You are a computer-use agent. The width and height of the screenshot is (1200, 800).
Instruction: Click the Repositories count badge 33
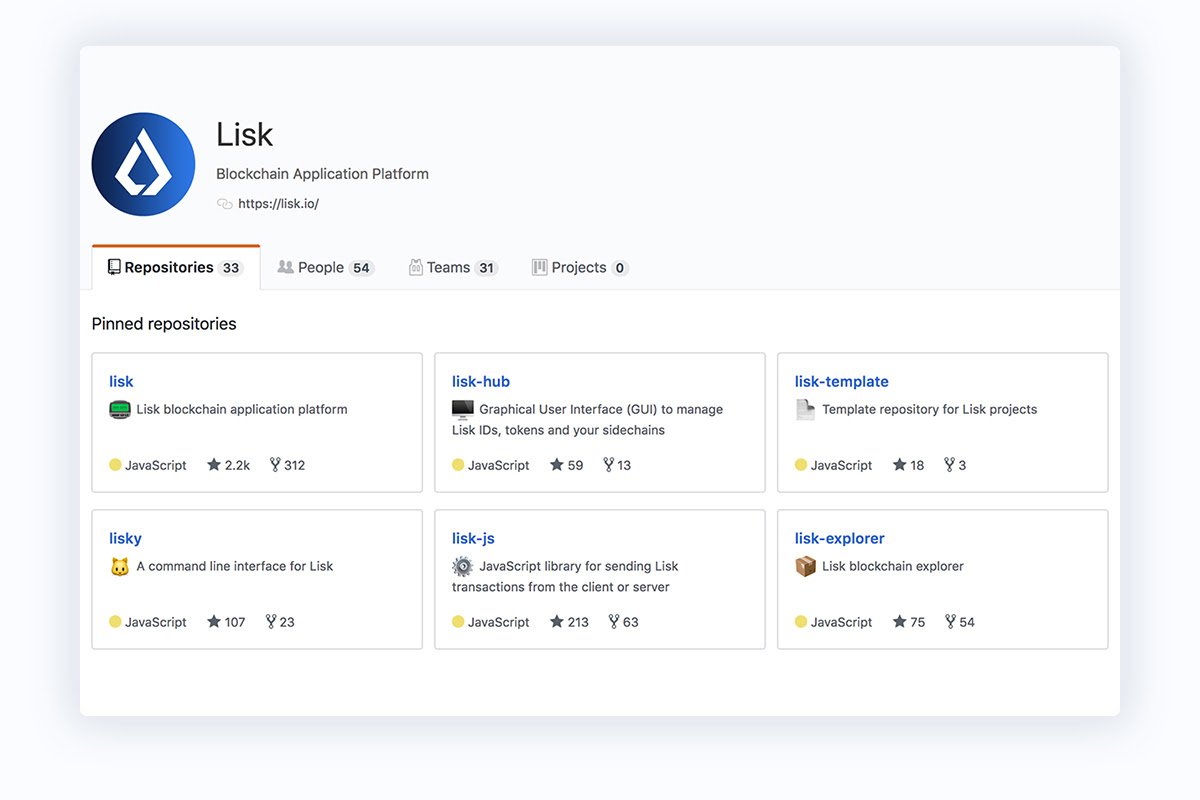click(x=231, y=268)
